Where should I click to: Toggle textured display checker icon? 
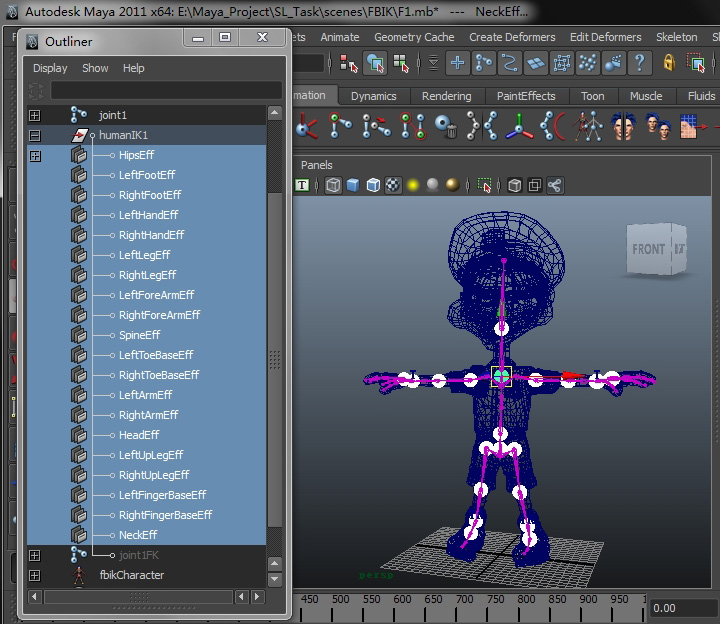[393, 185]
